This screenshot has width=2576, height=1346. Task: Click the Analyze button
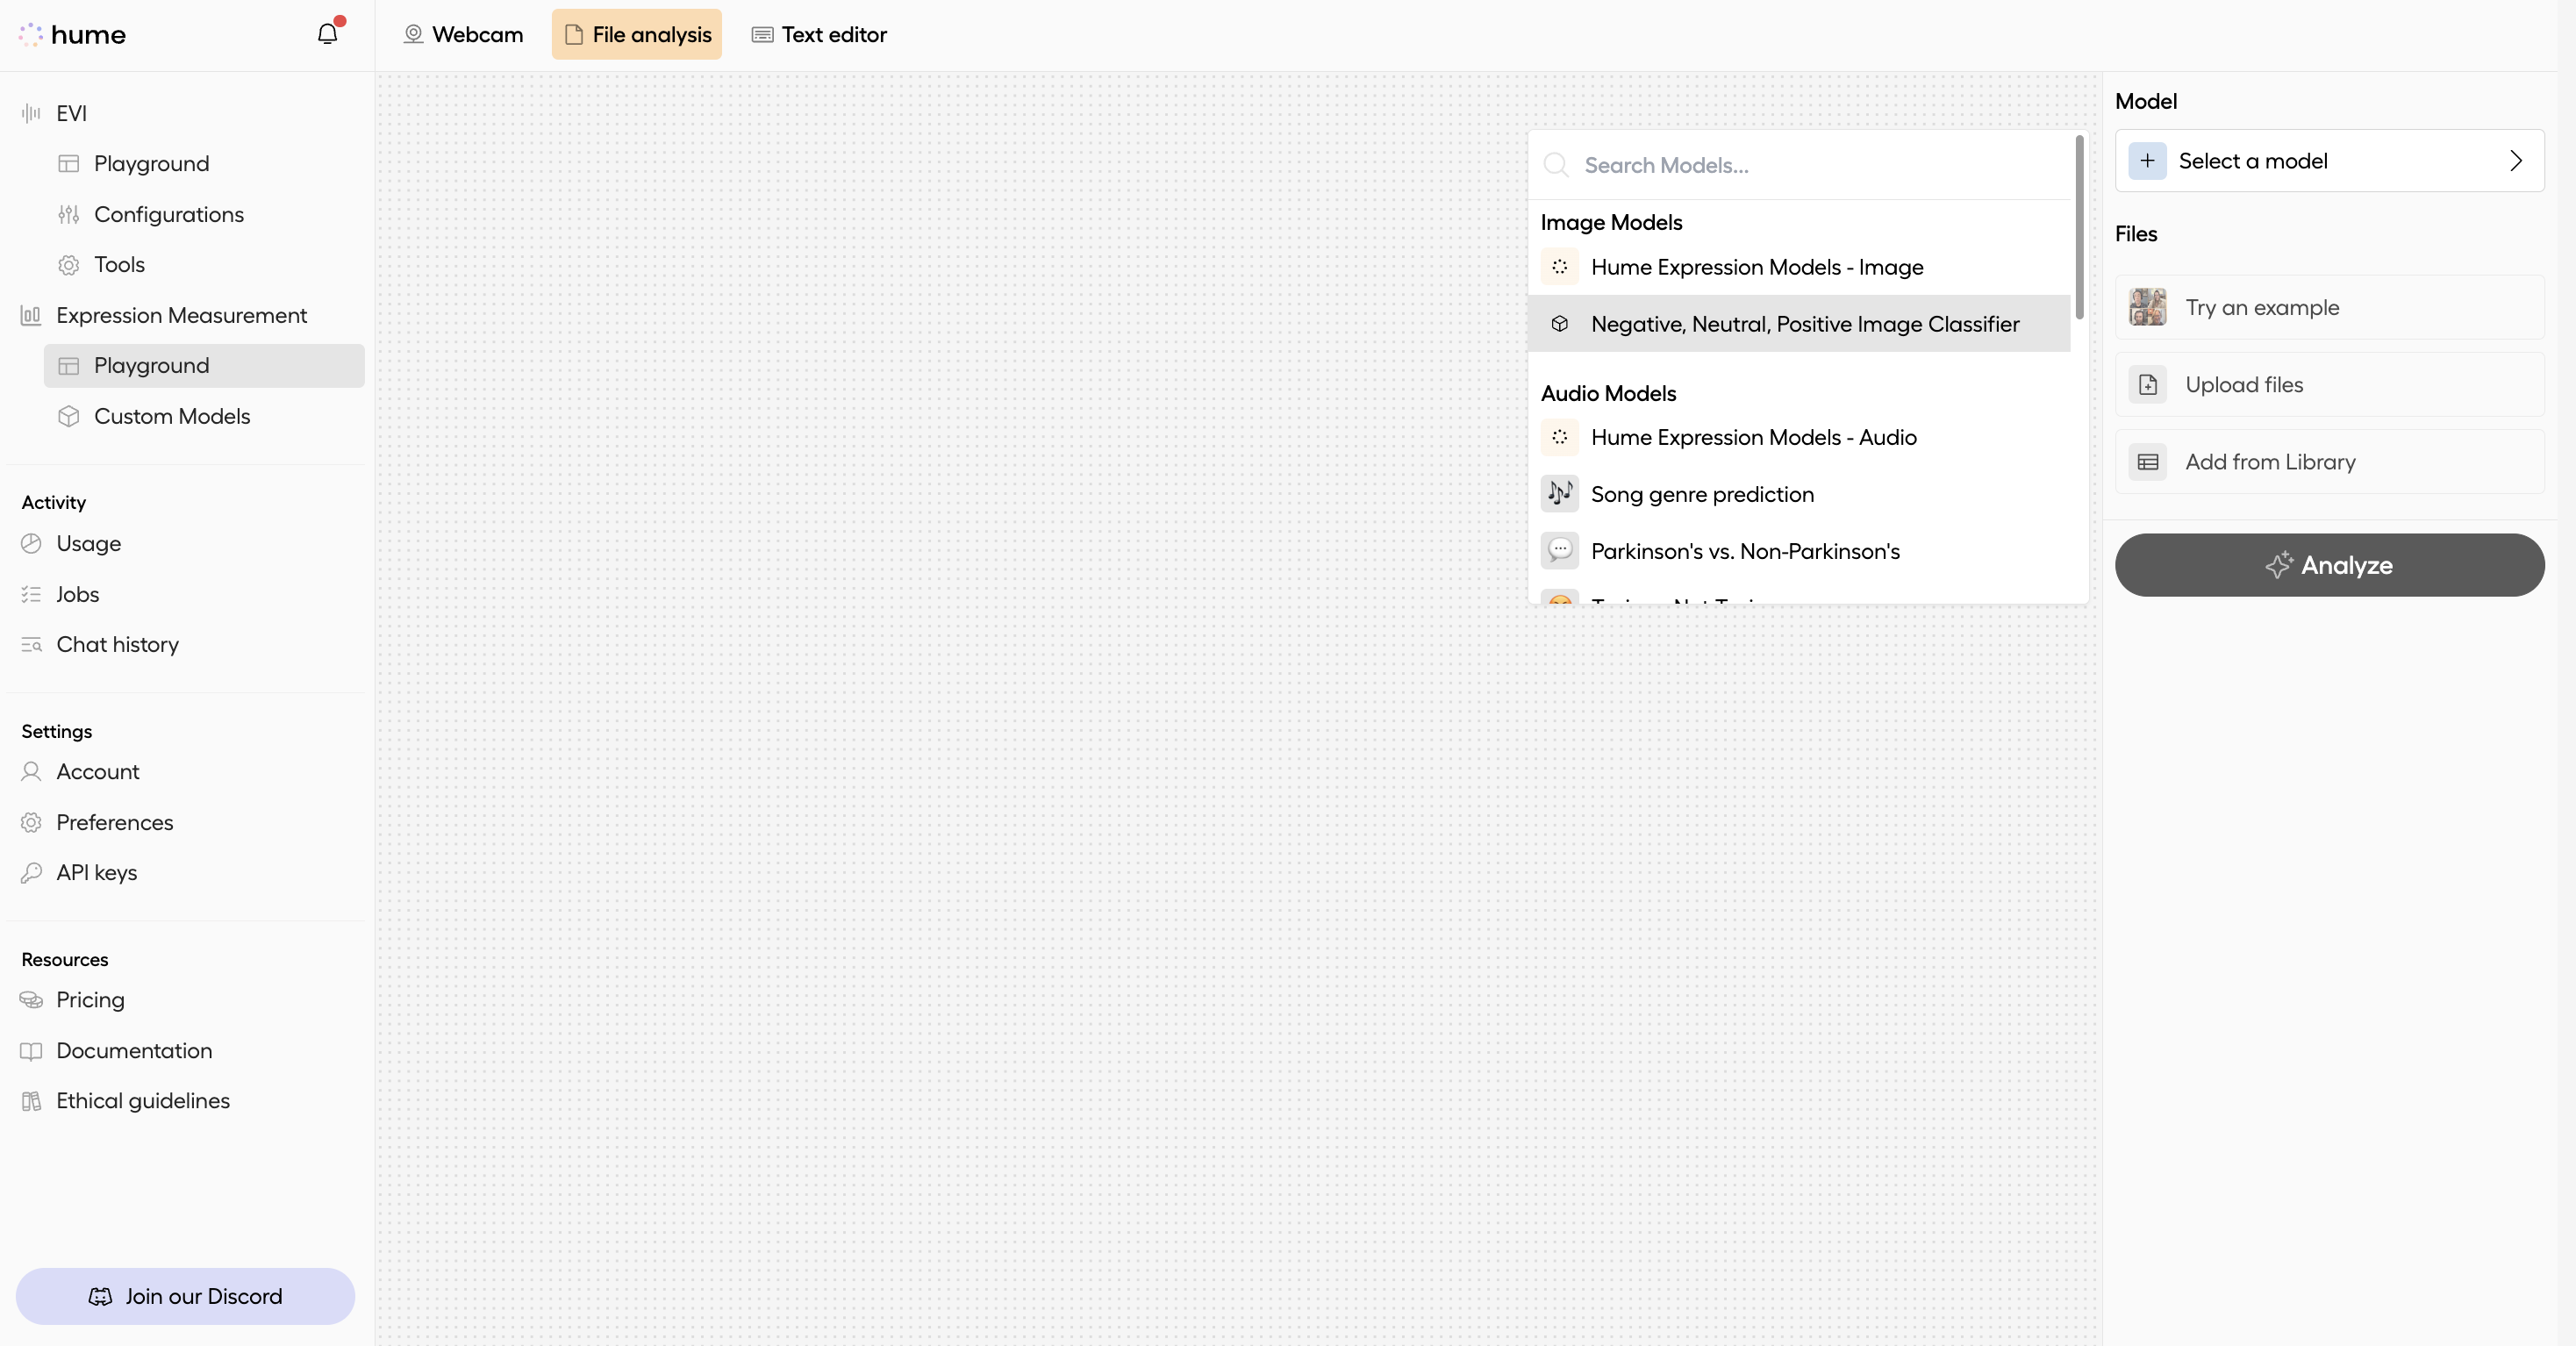click(x=2329, y=565)
